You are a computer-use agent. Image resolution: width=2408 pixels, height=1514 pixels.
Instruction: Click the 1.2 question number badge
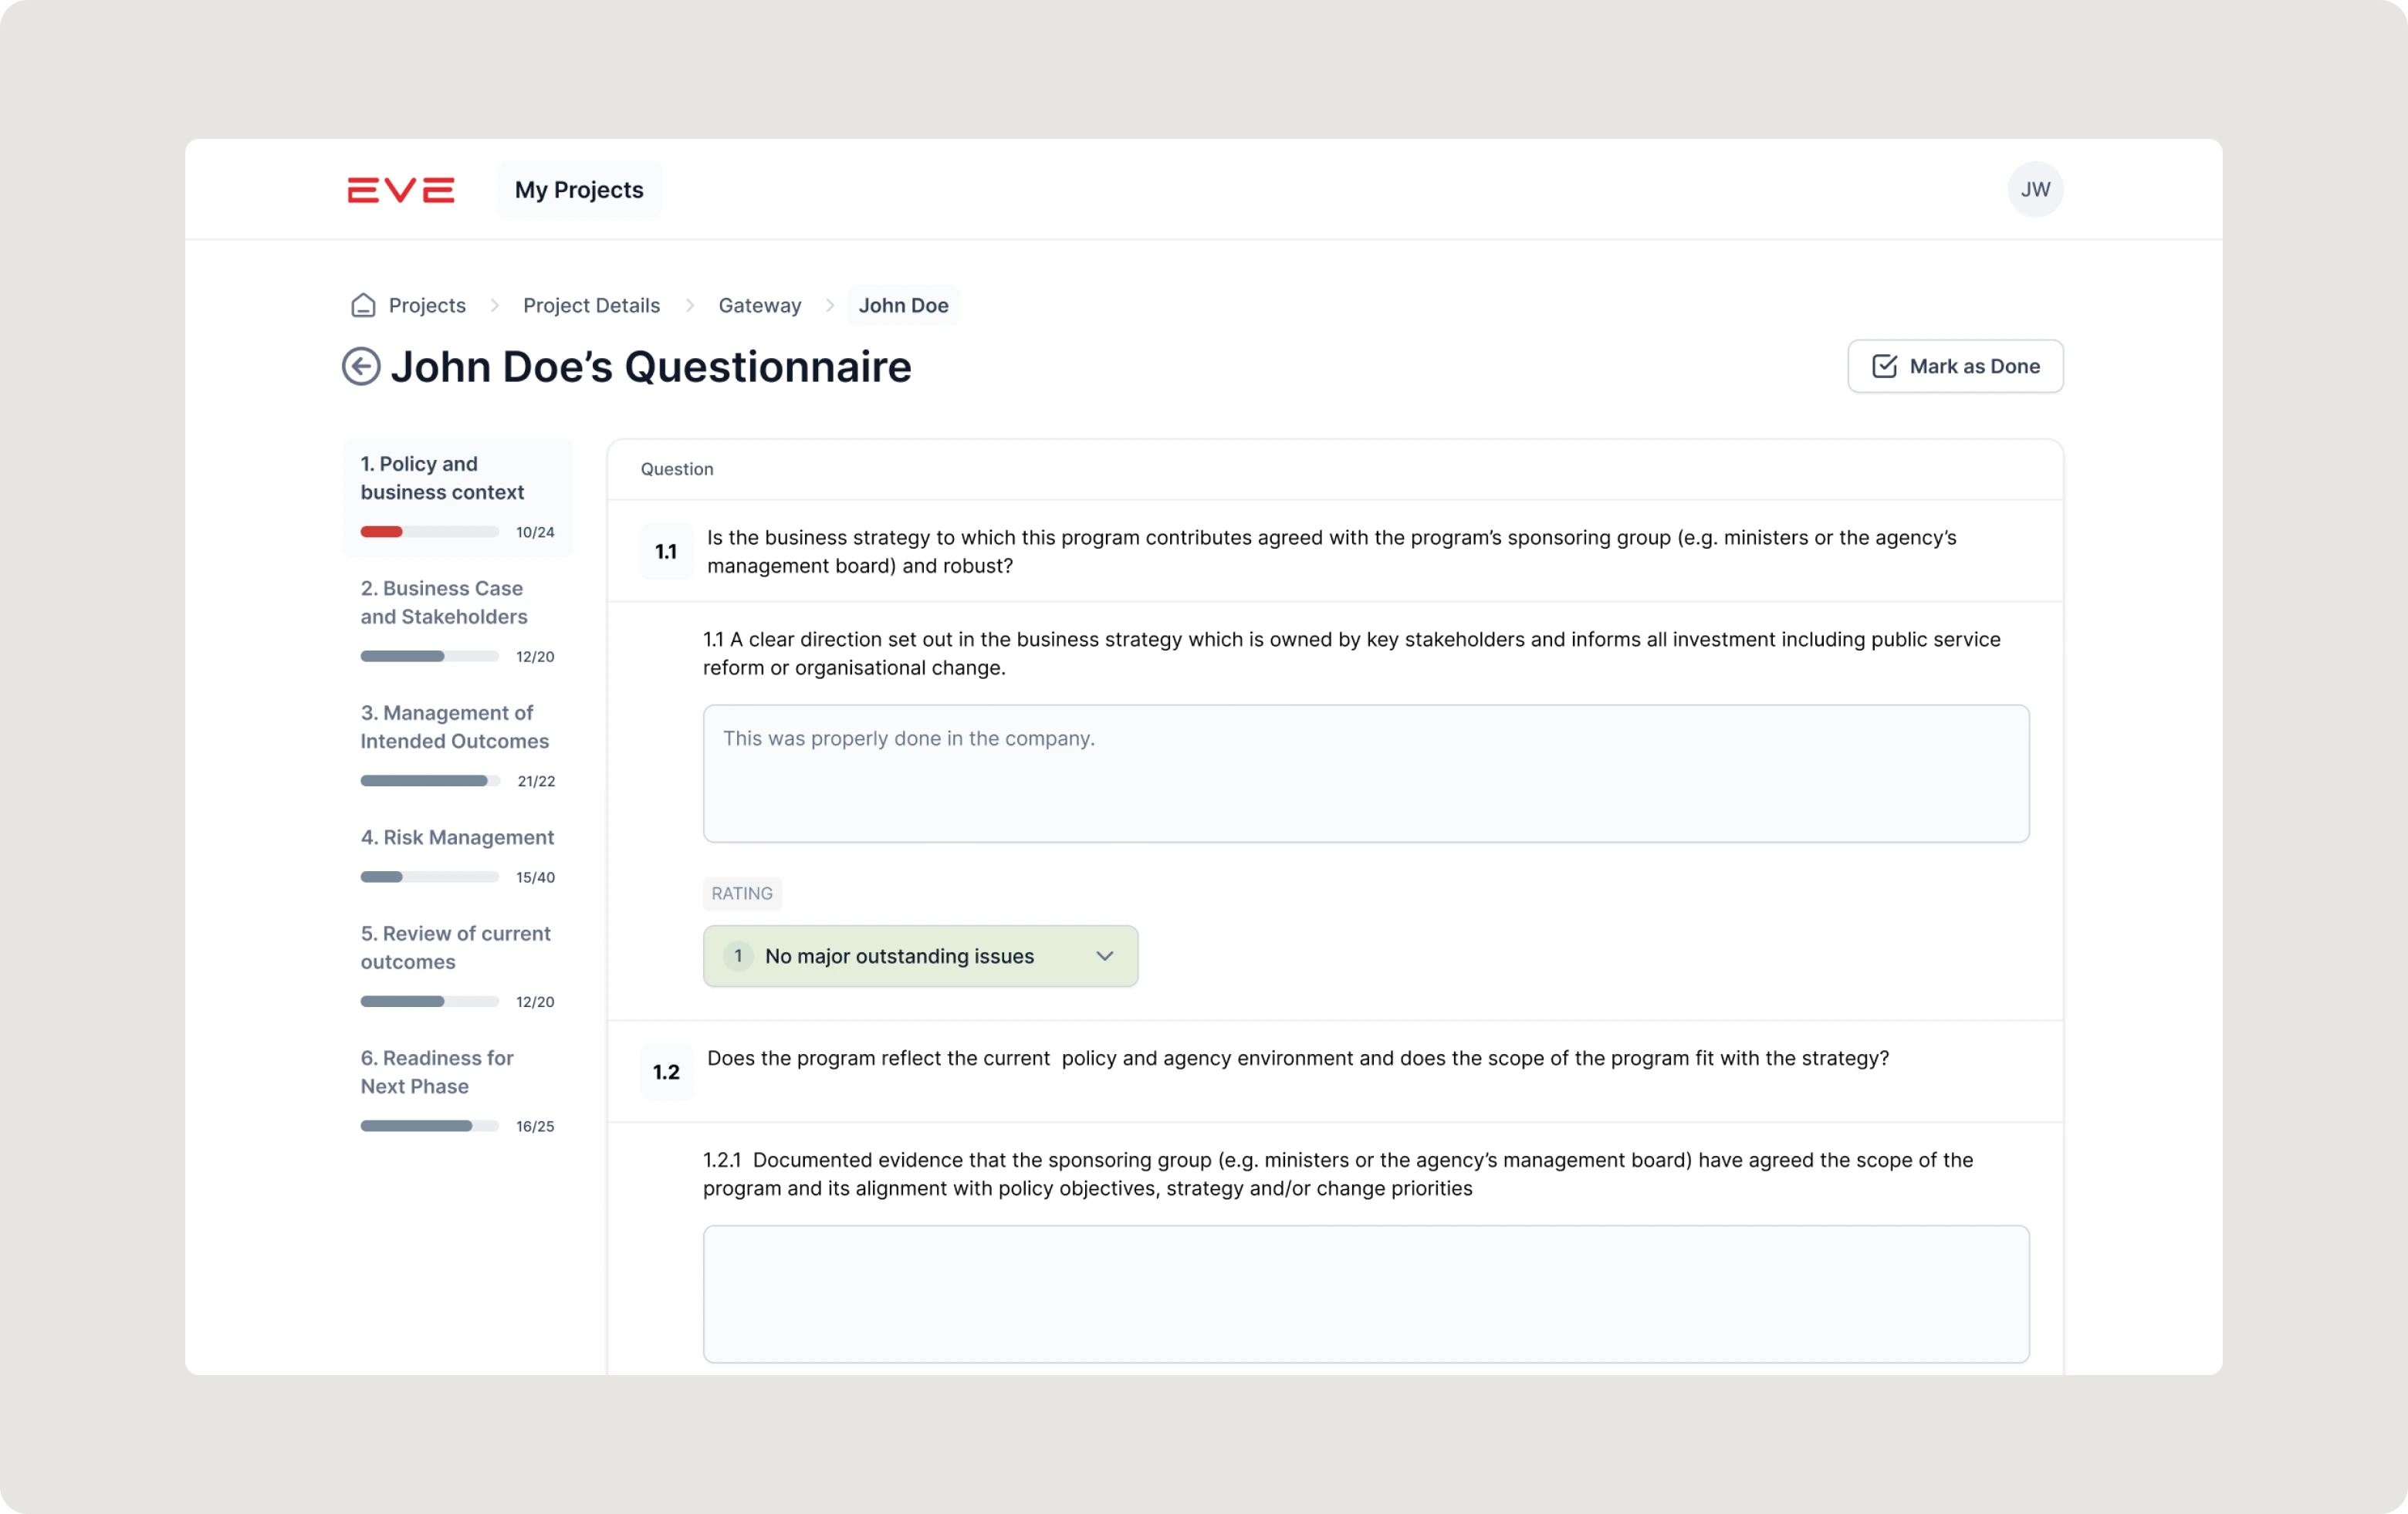point(666,1072)
